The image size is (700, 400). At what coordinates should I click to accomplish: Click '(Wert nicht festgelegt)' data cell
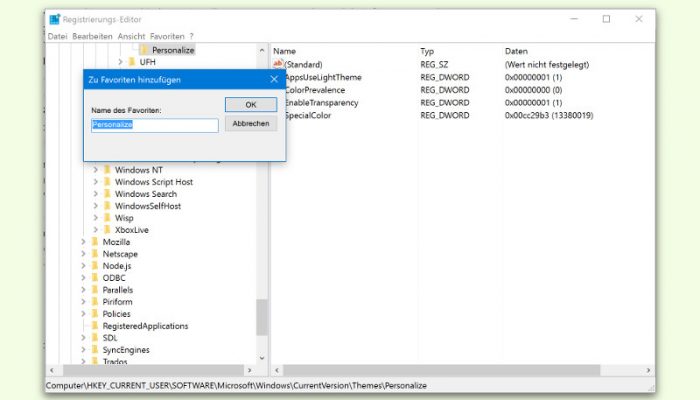tap(547, 64)
